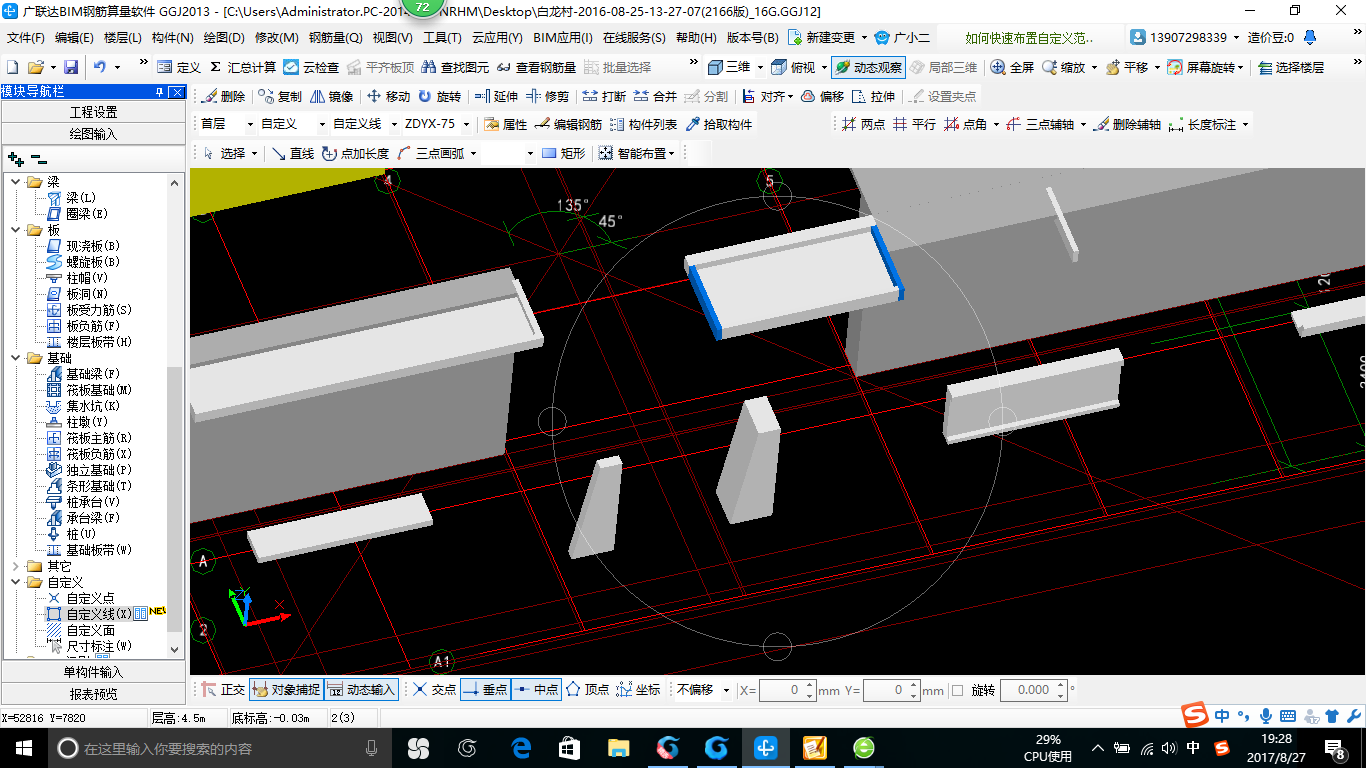Open the 视图(V) menu
The width and height of the screenshot is (1366, 768).
point(392,38)
